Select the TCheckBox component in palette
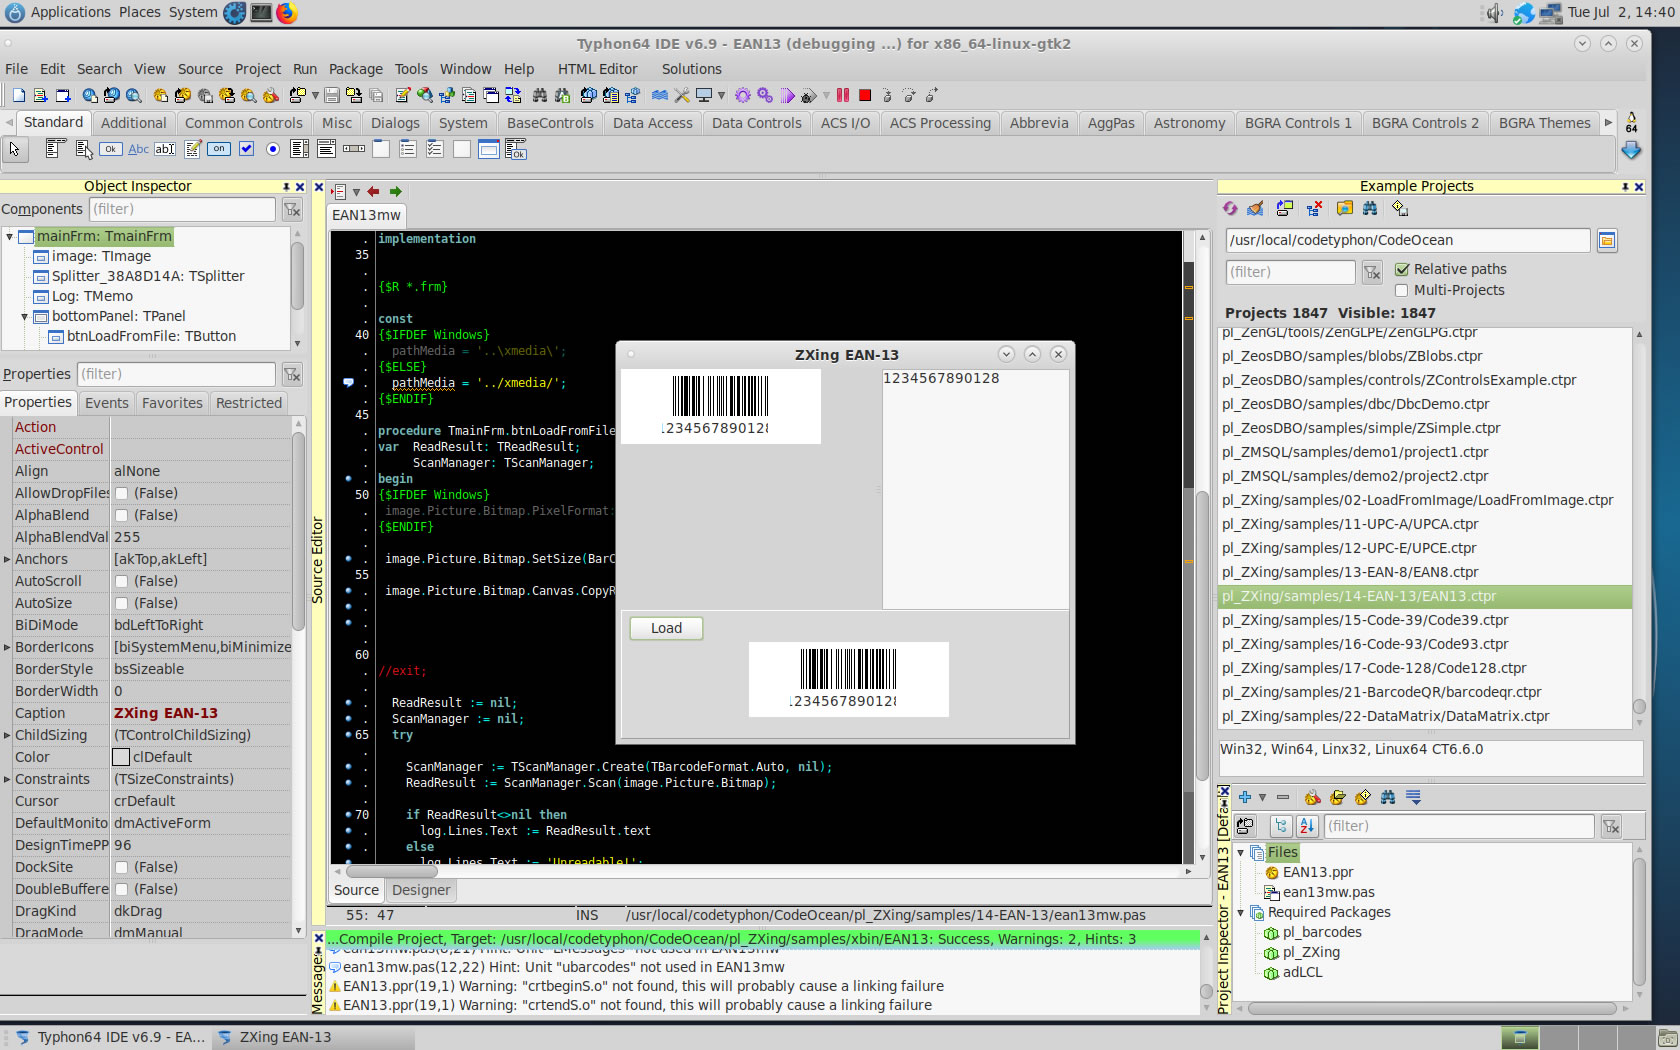The height and width of the screenshot is (1050, 1680). tap(246, 149)
